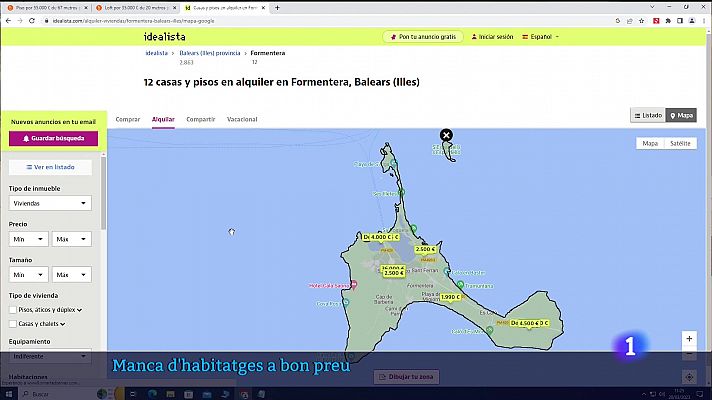Open the 1.990 € price marker
712x400 pixels.
450,297
